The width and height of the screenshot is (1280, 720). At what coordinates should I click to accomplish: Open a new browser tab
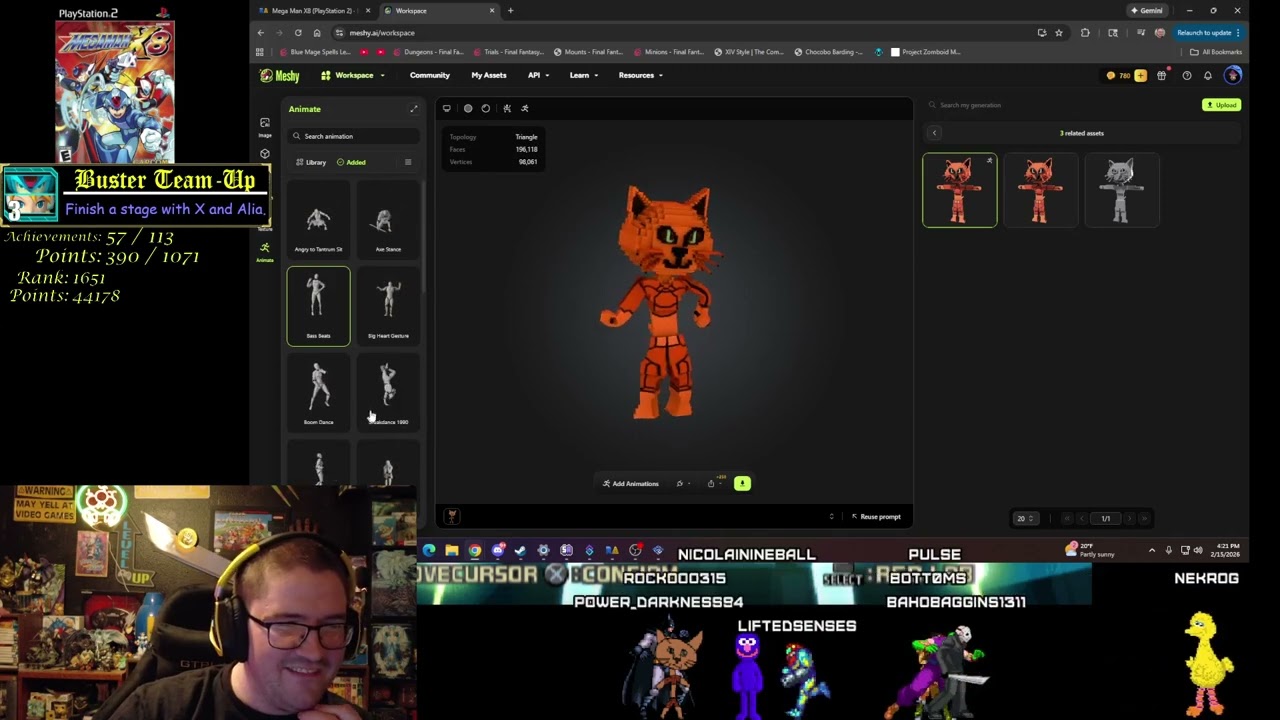[x=510, y=10]
